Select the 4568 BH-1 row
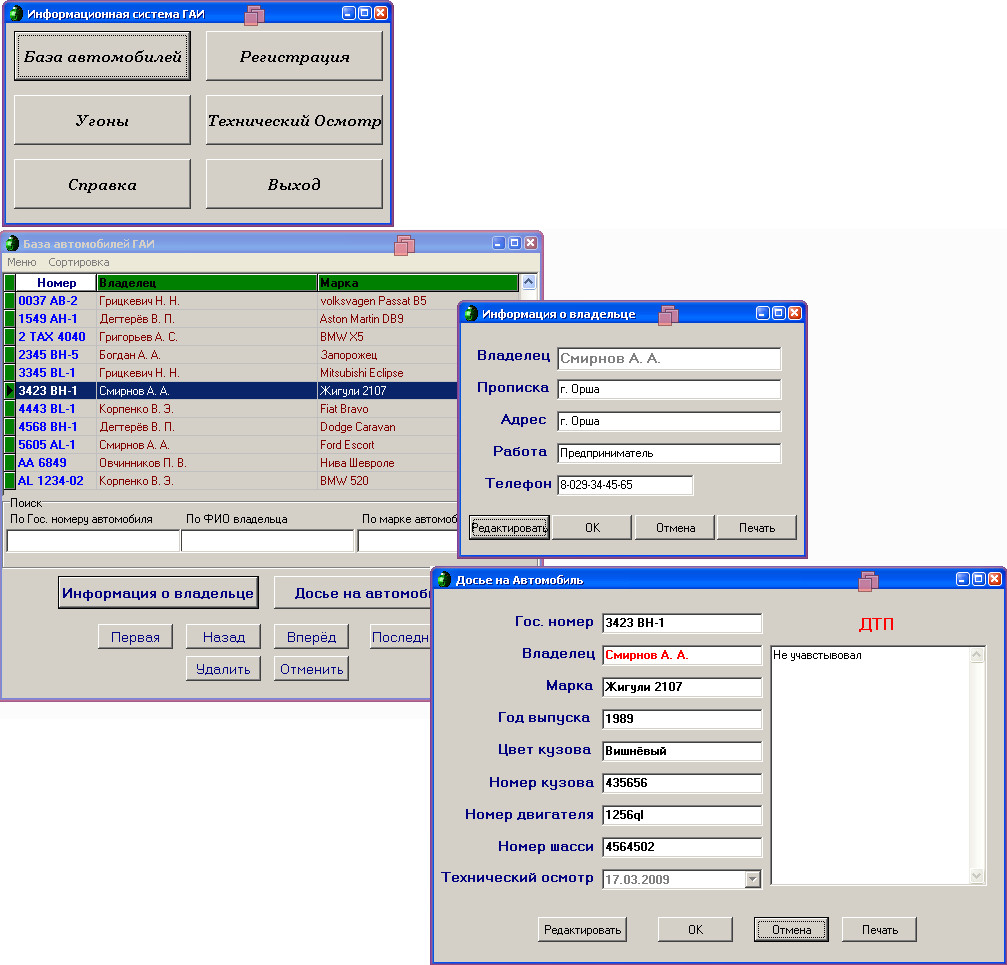The height and width of the screenshot is (965, 1007). [x=231, y=426]
